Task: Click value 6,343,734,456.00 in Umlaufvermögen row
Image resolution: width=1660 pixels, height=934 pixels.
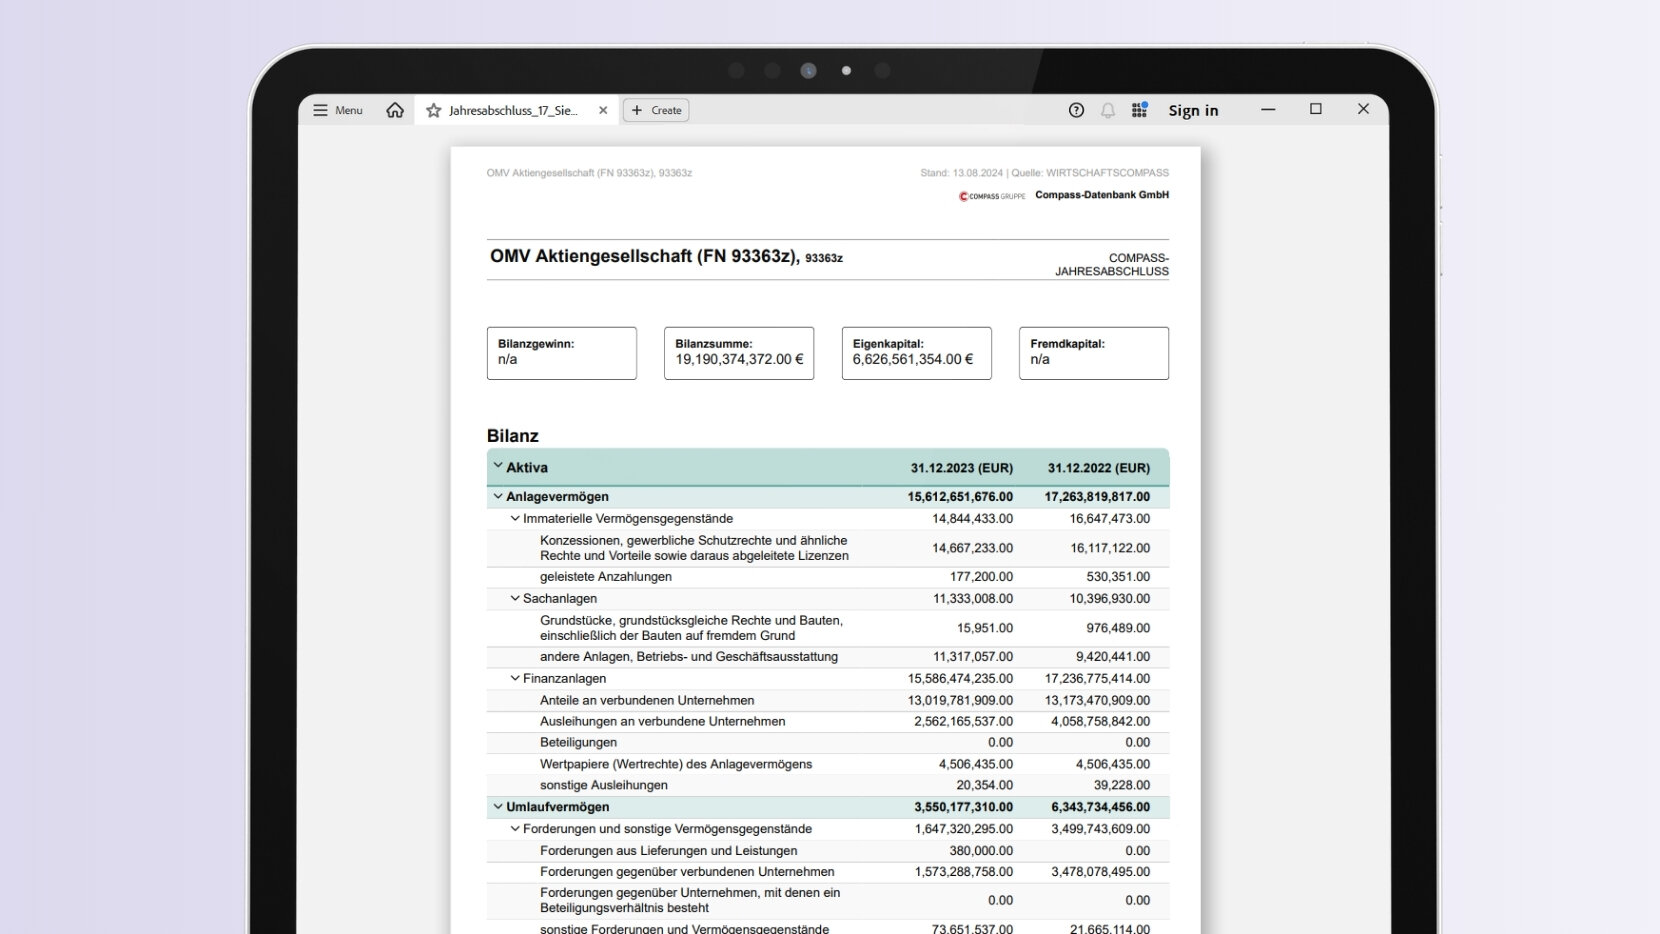Action: (x=1100, y=807)
